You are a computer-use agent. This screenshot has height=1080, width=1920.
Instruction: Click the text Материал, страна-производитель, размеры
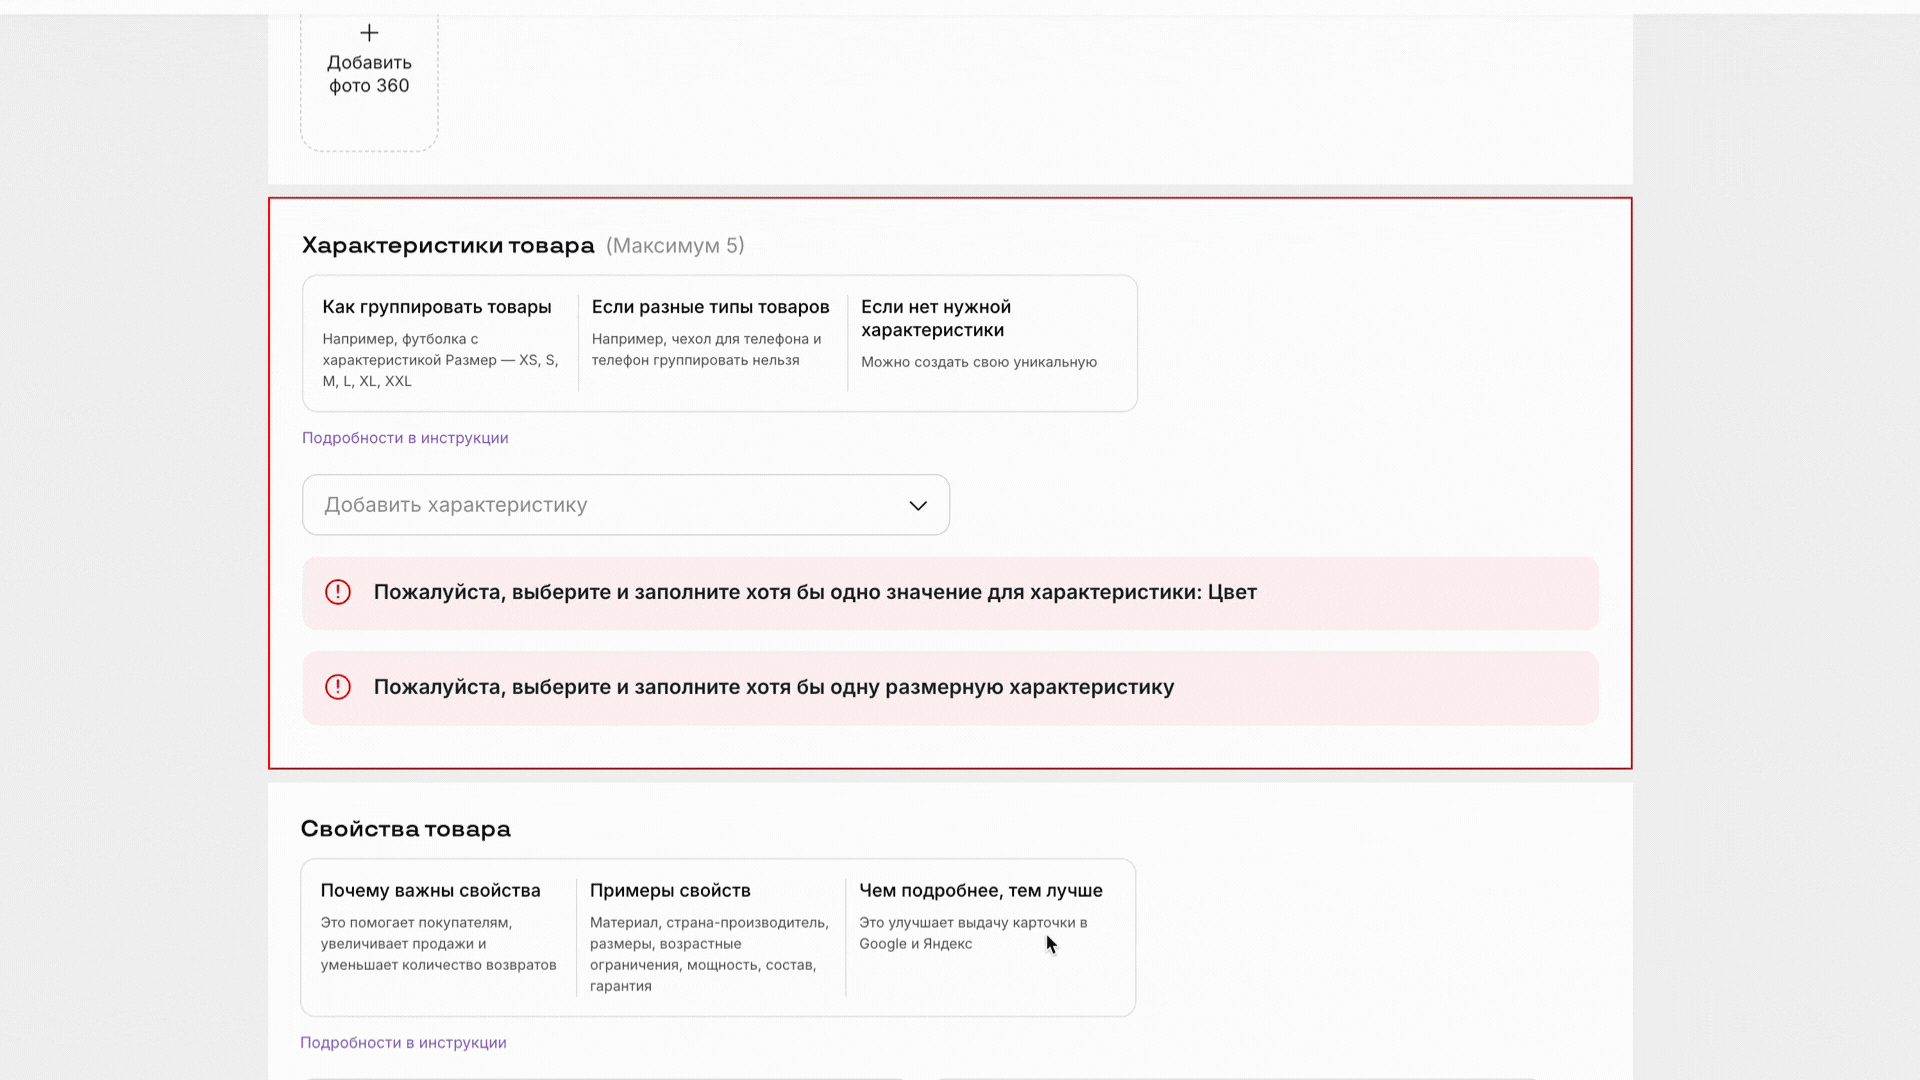[709, 954]
